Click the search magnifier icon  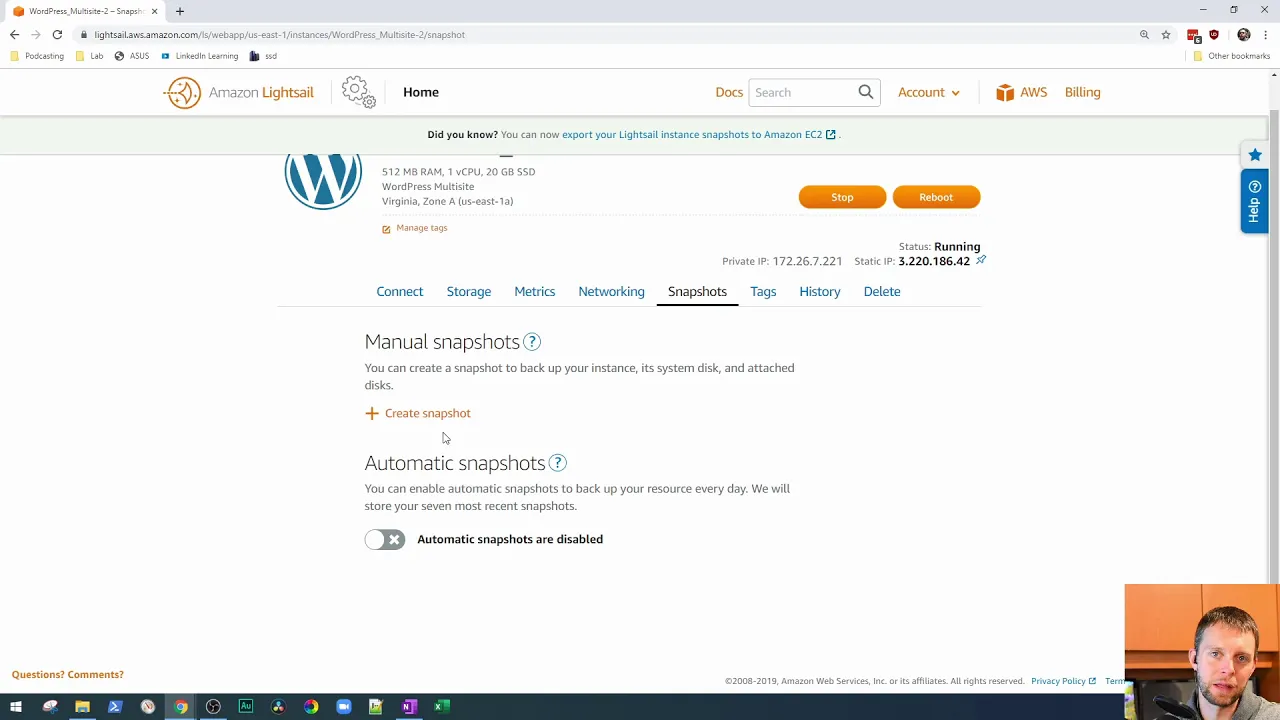[x=866, y=92]
